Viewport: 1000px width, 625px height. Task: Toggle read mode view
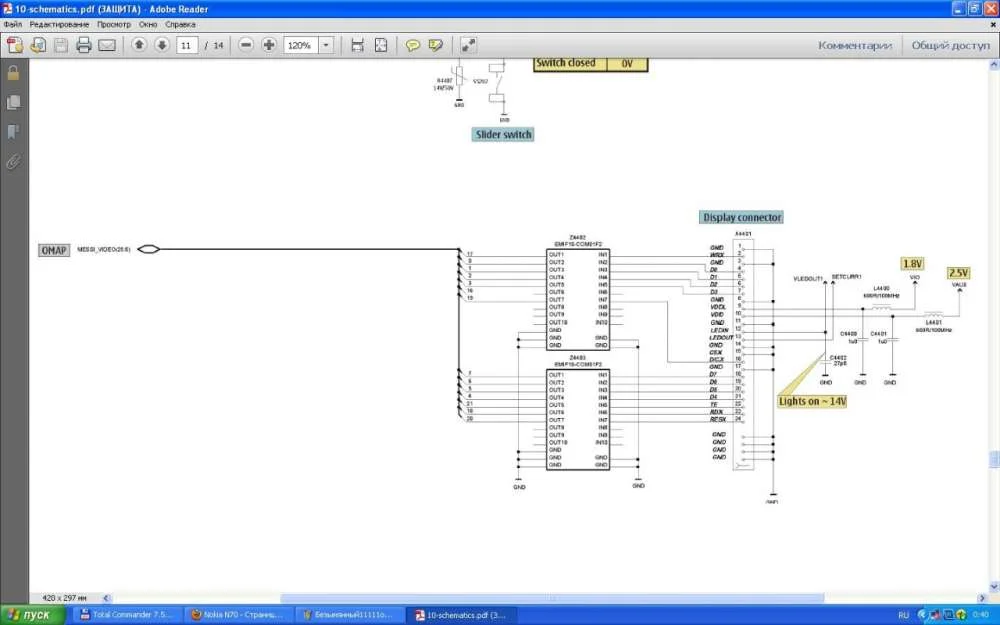click(x=468, y=45)
